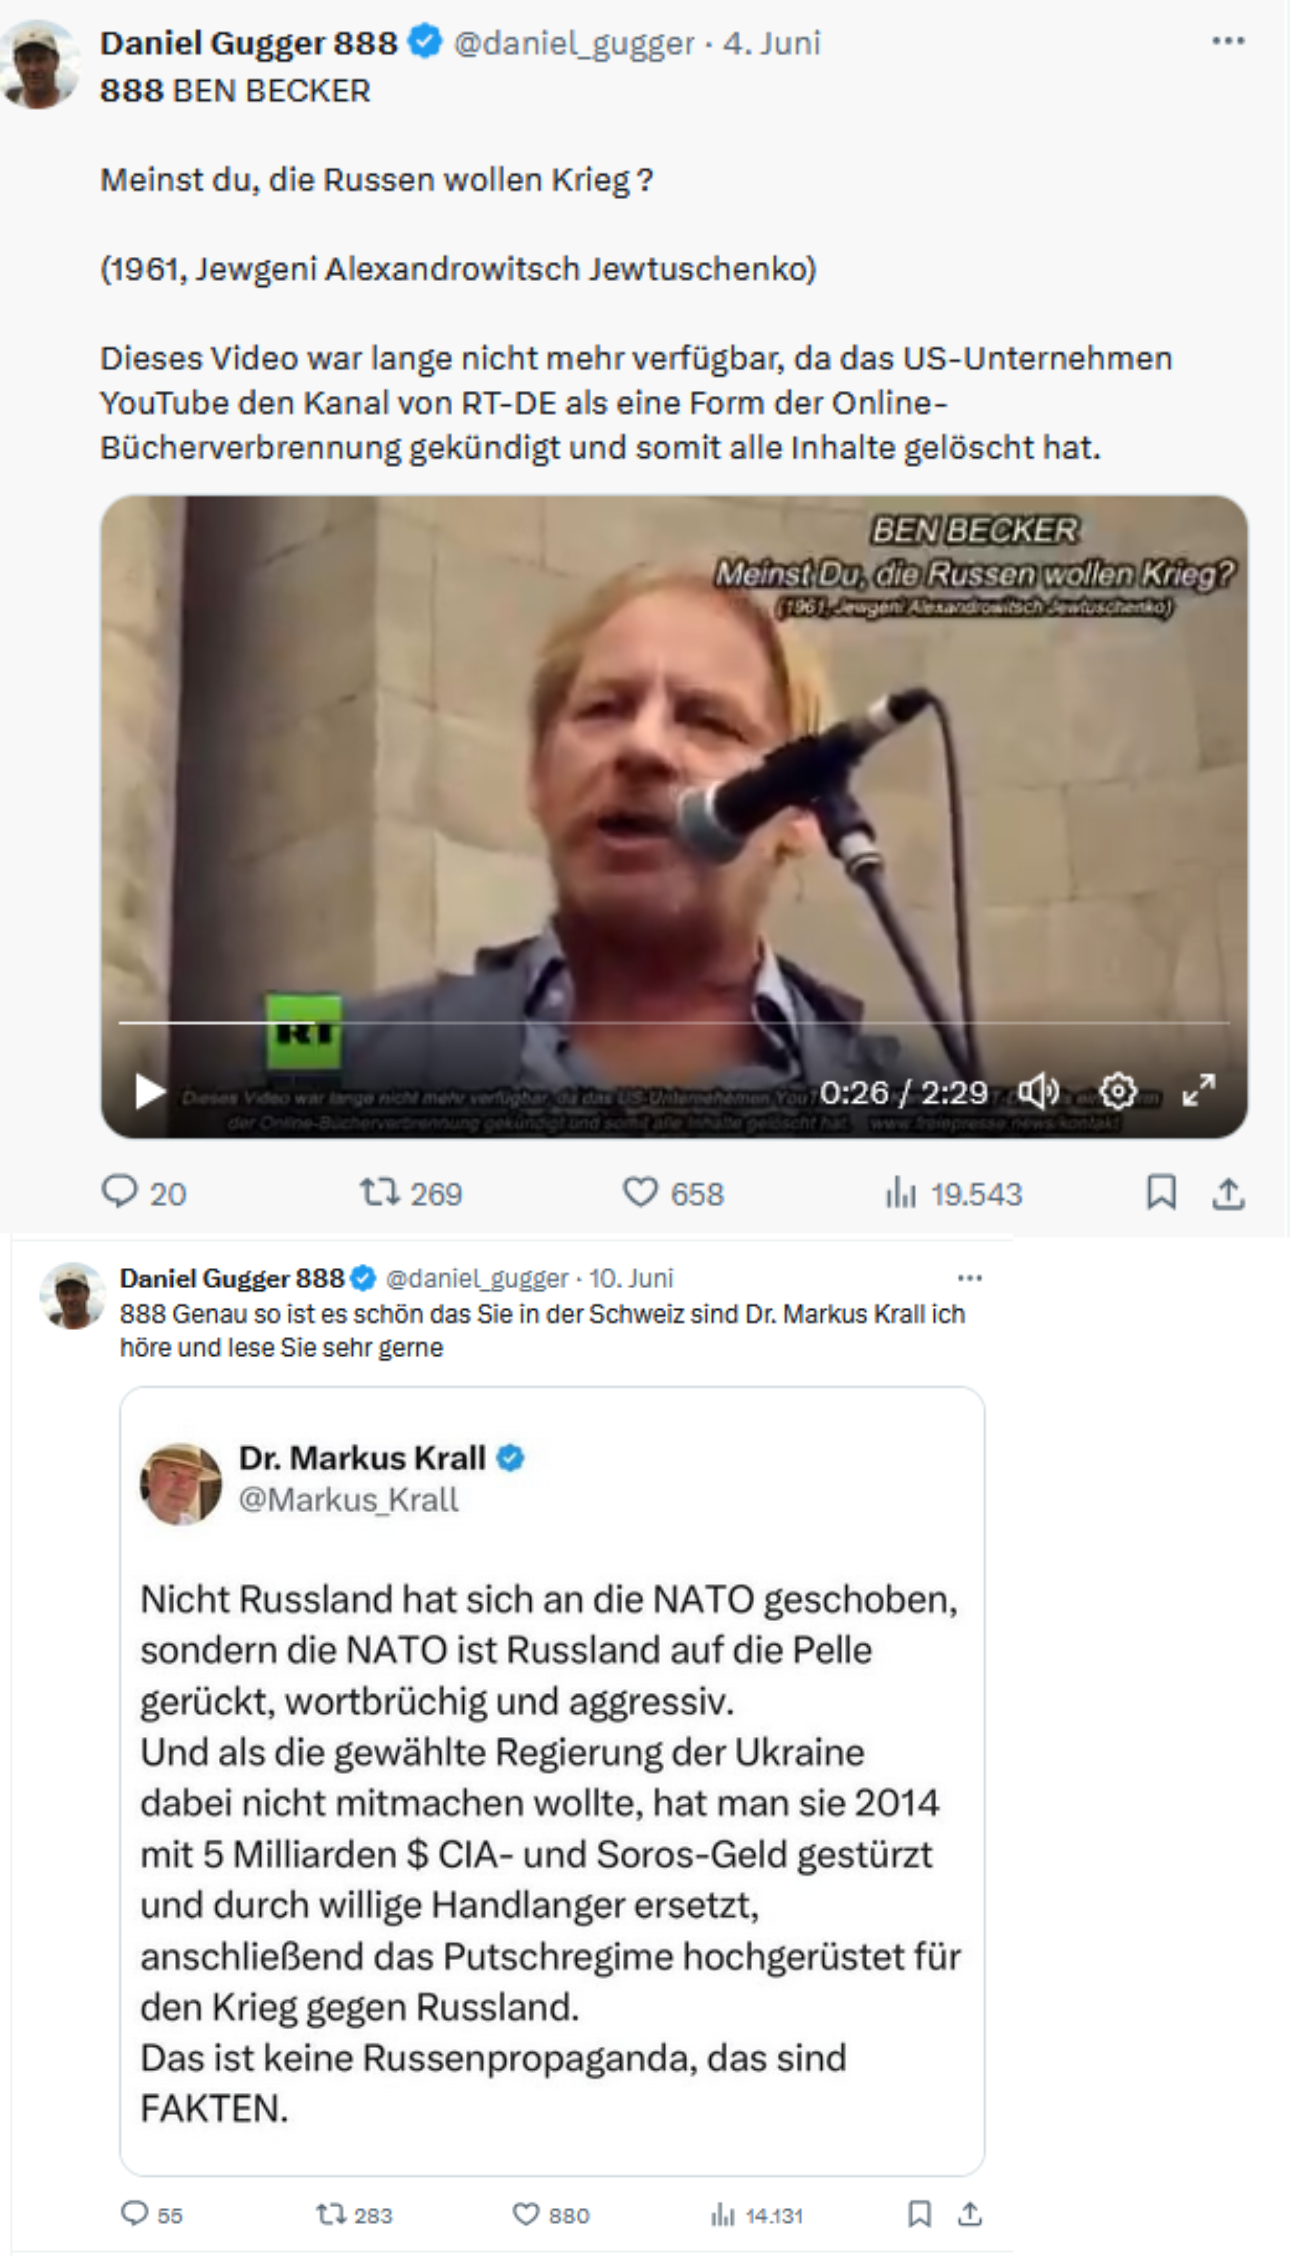View analytics of the 19.543-view tweet

tap(900, 1193)
